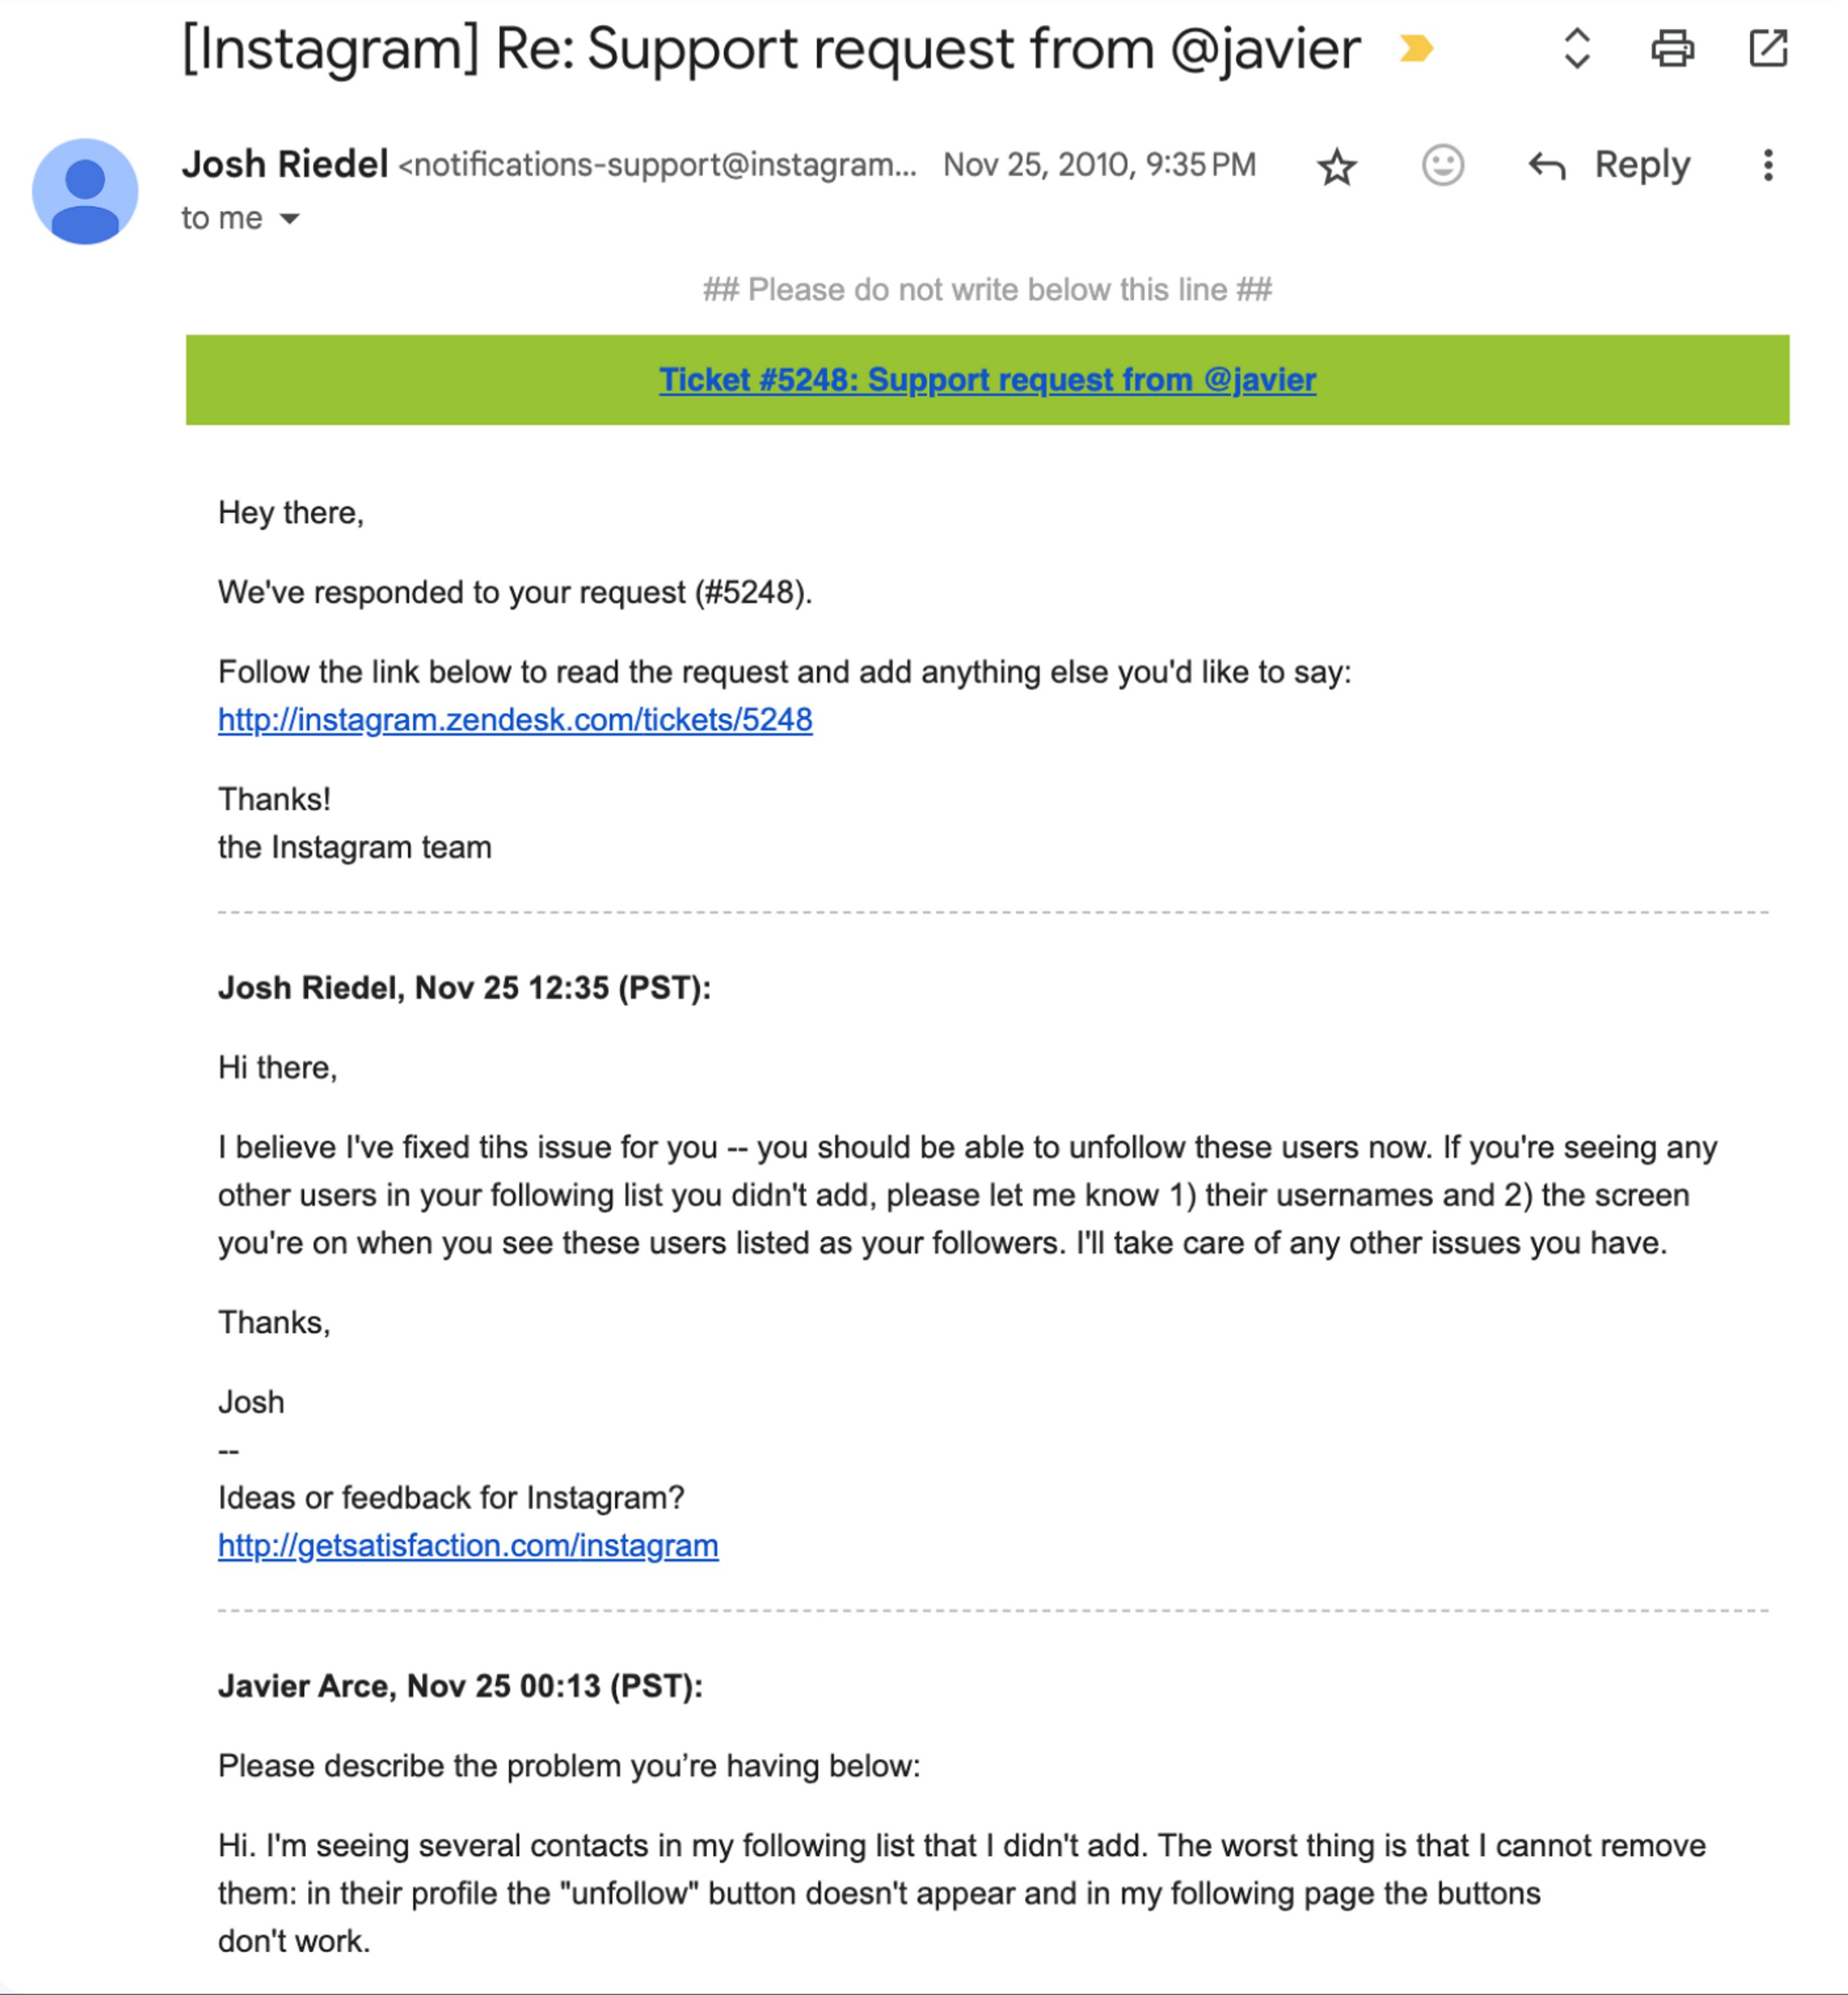Open email in a new window
The height and width of the screenshot is (1995, 1848).
(x=1767, y=48)
